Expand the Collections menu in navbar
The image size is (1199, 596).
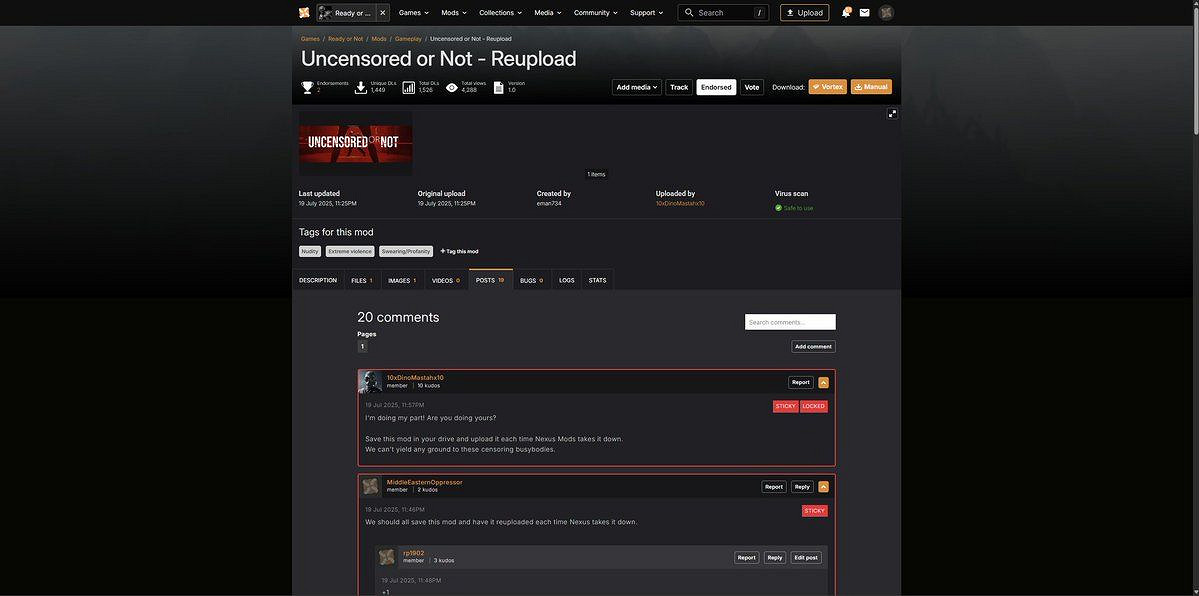pos(500,13)
